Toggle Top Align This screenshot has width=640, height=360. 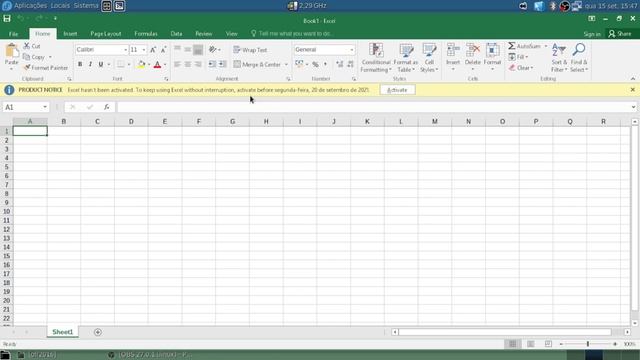tap(177, 49)
